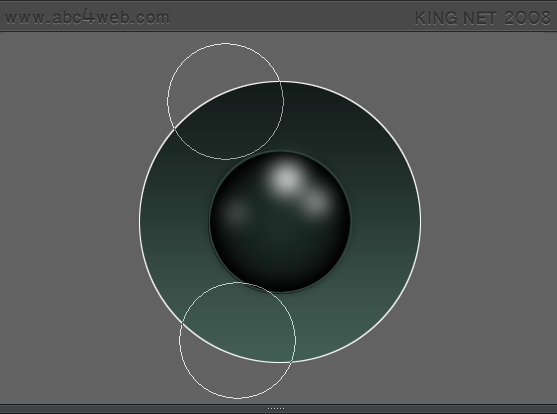Click the faint left reflection on sphere
557x414 pixels.
[237, 213]
